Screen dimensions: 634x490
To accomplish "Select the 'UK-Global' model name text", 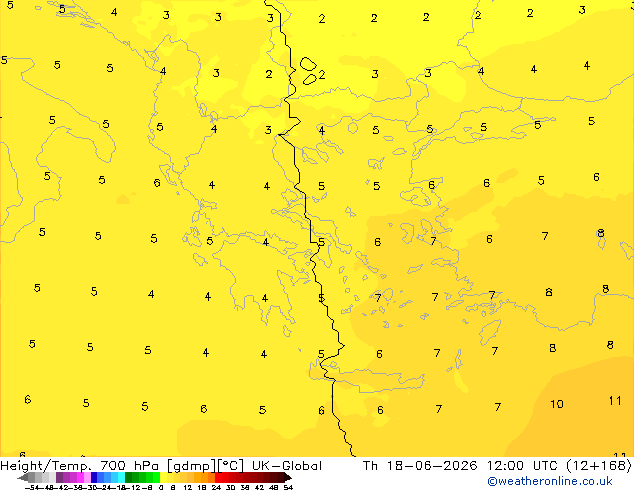I will 287,466.
